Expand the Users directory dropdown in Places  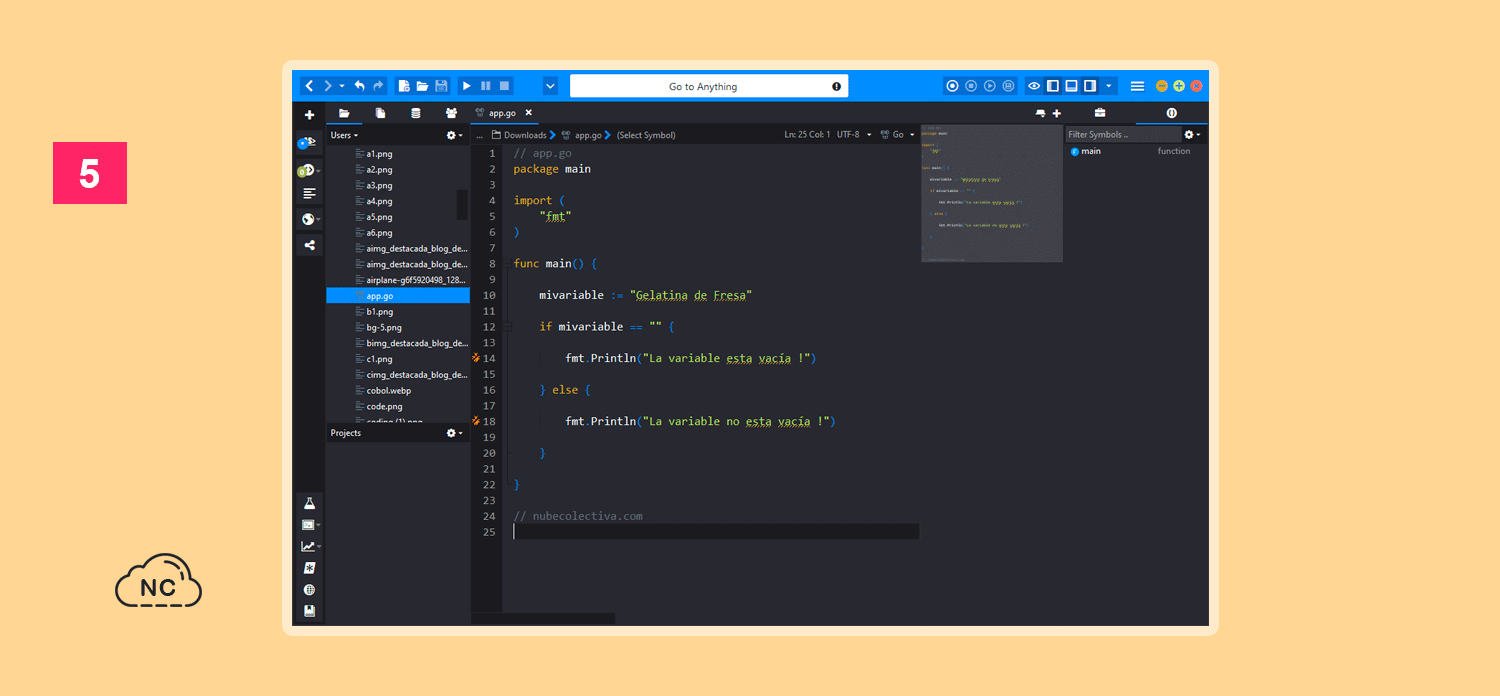(x=344, y=135)
